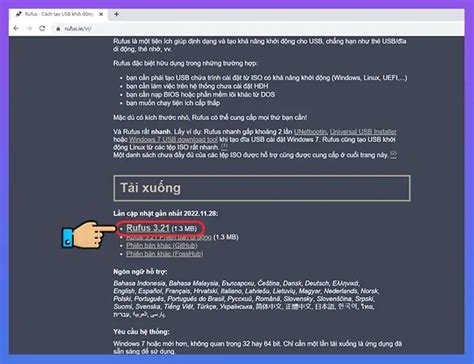Click the browser back arrow
Screen dimensions: 474x364
(x=16, y=28)
